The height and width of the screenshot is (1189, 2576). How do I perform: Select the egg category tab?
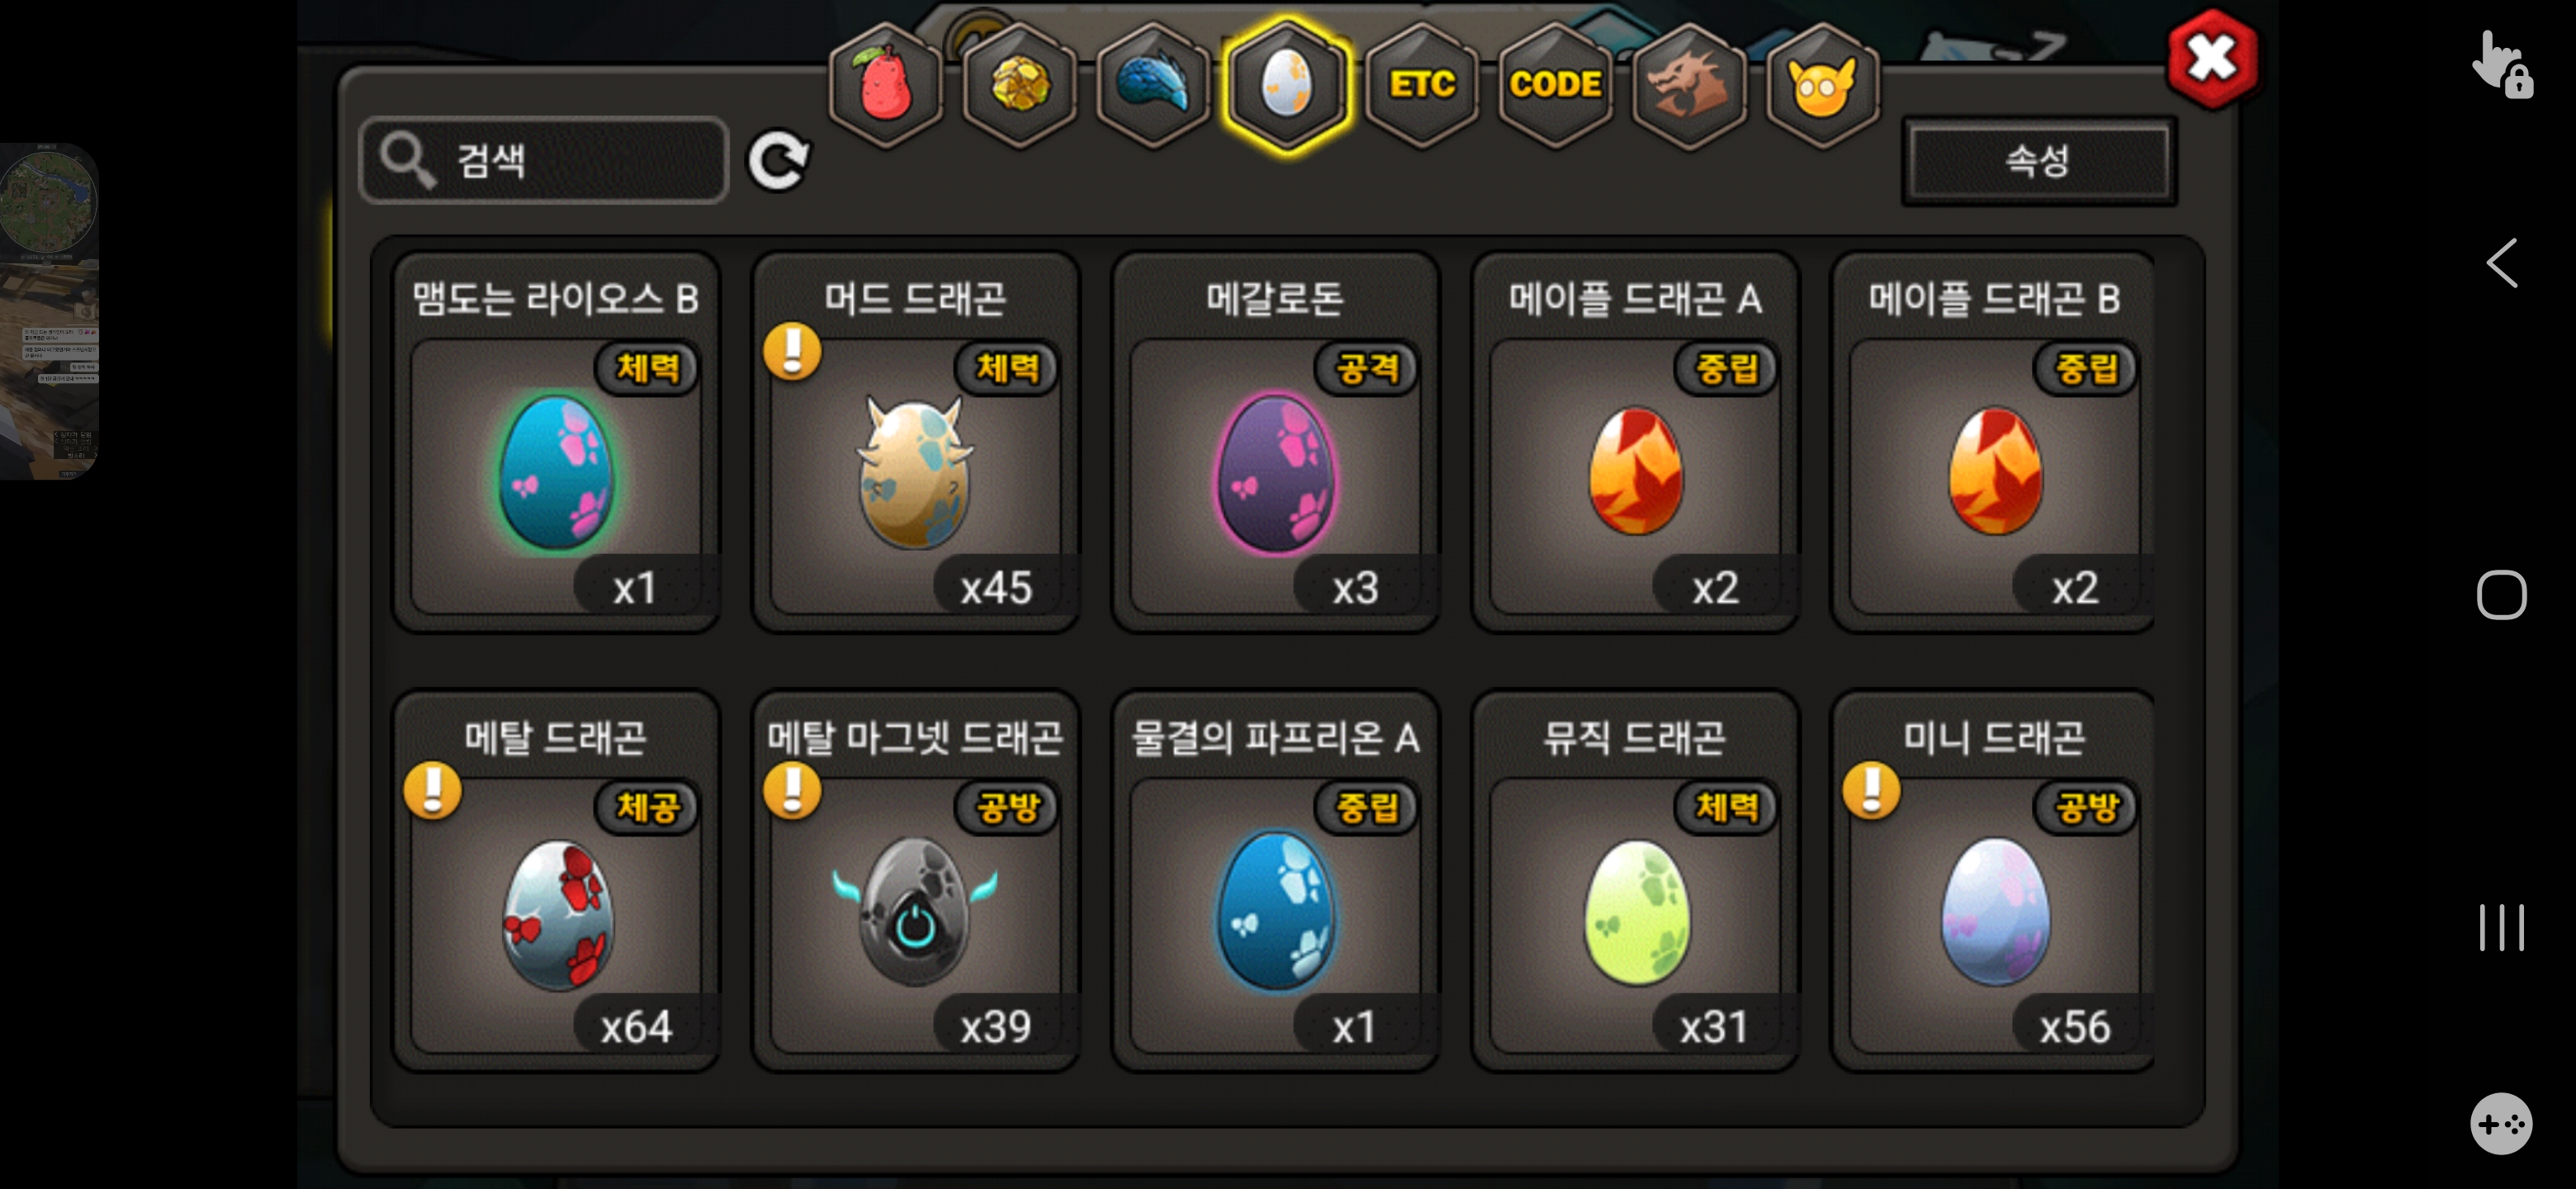pyautogui.click(x=1287, y=86)
